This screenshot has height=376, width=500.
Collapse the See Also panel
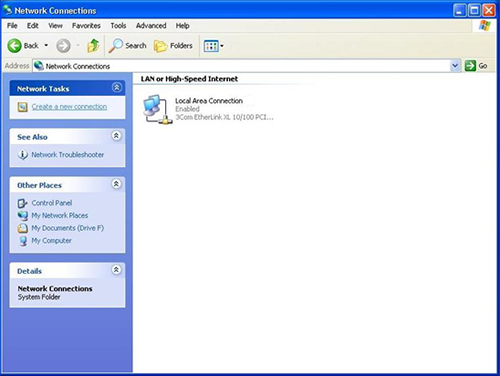tap(116, 136)
